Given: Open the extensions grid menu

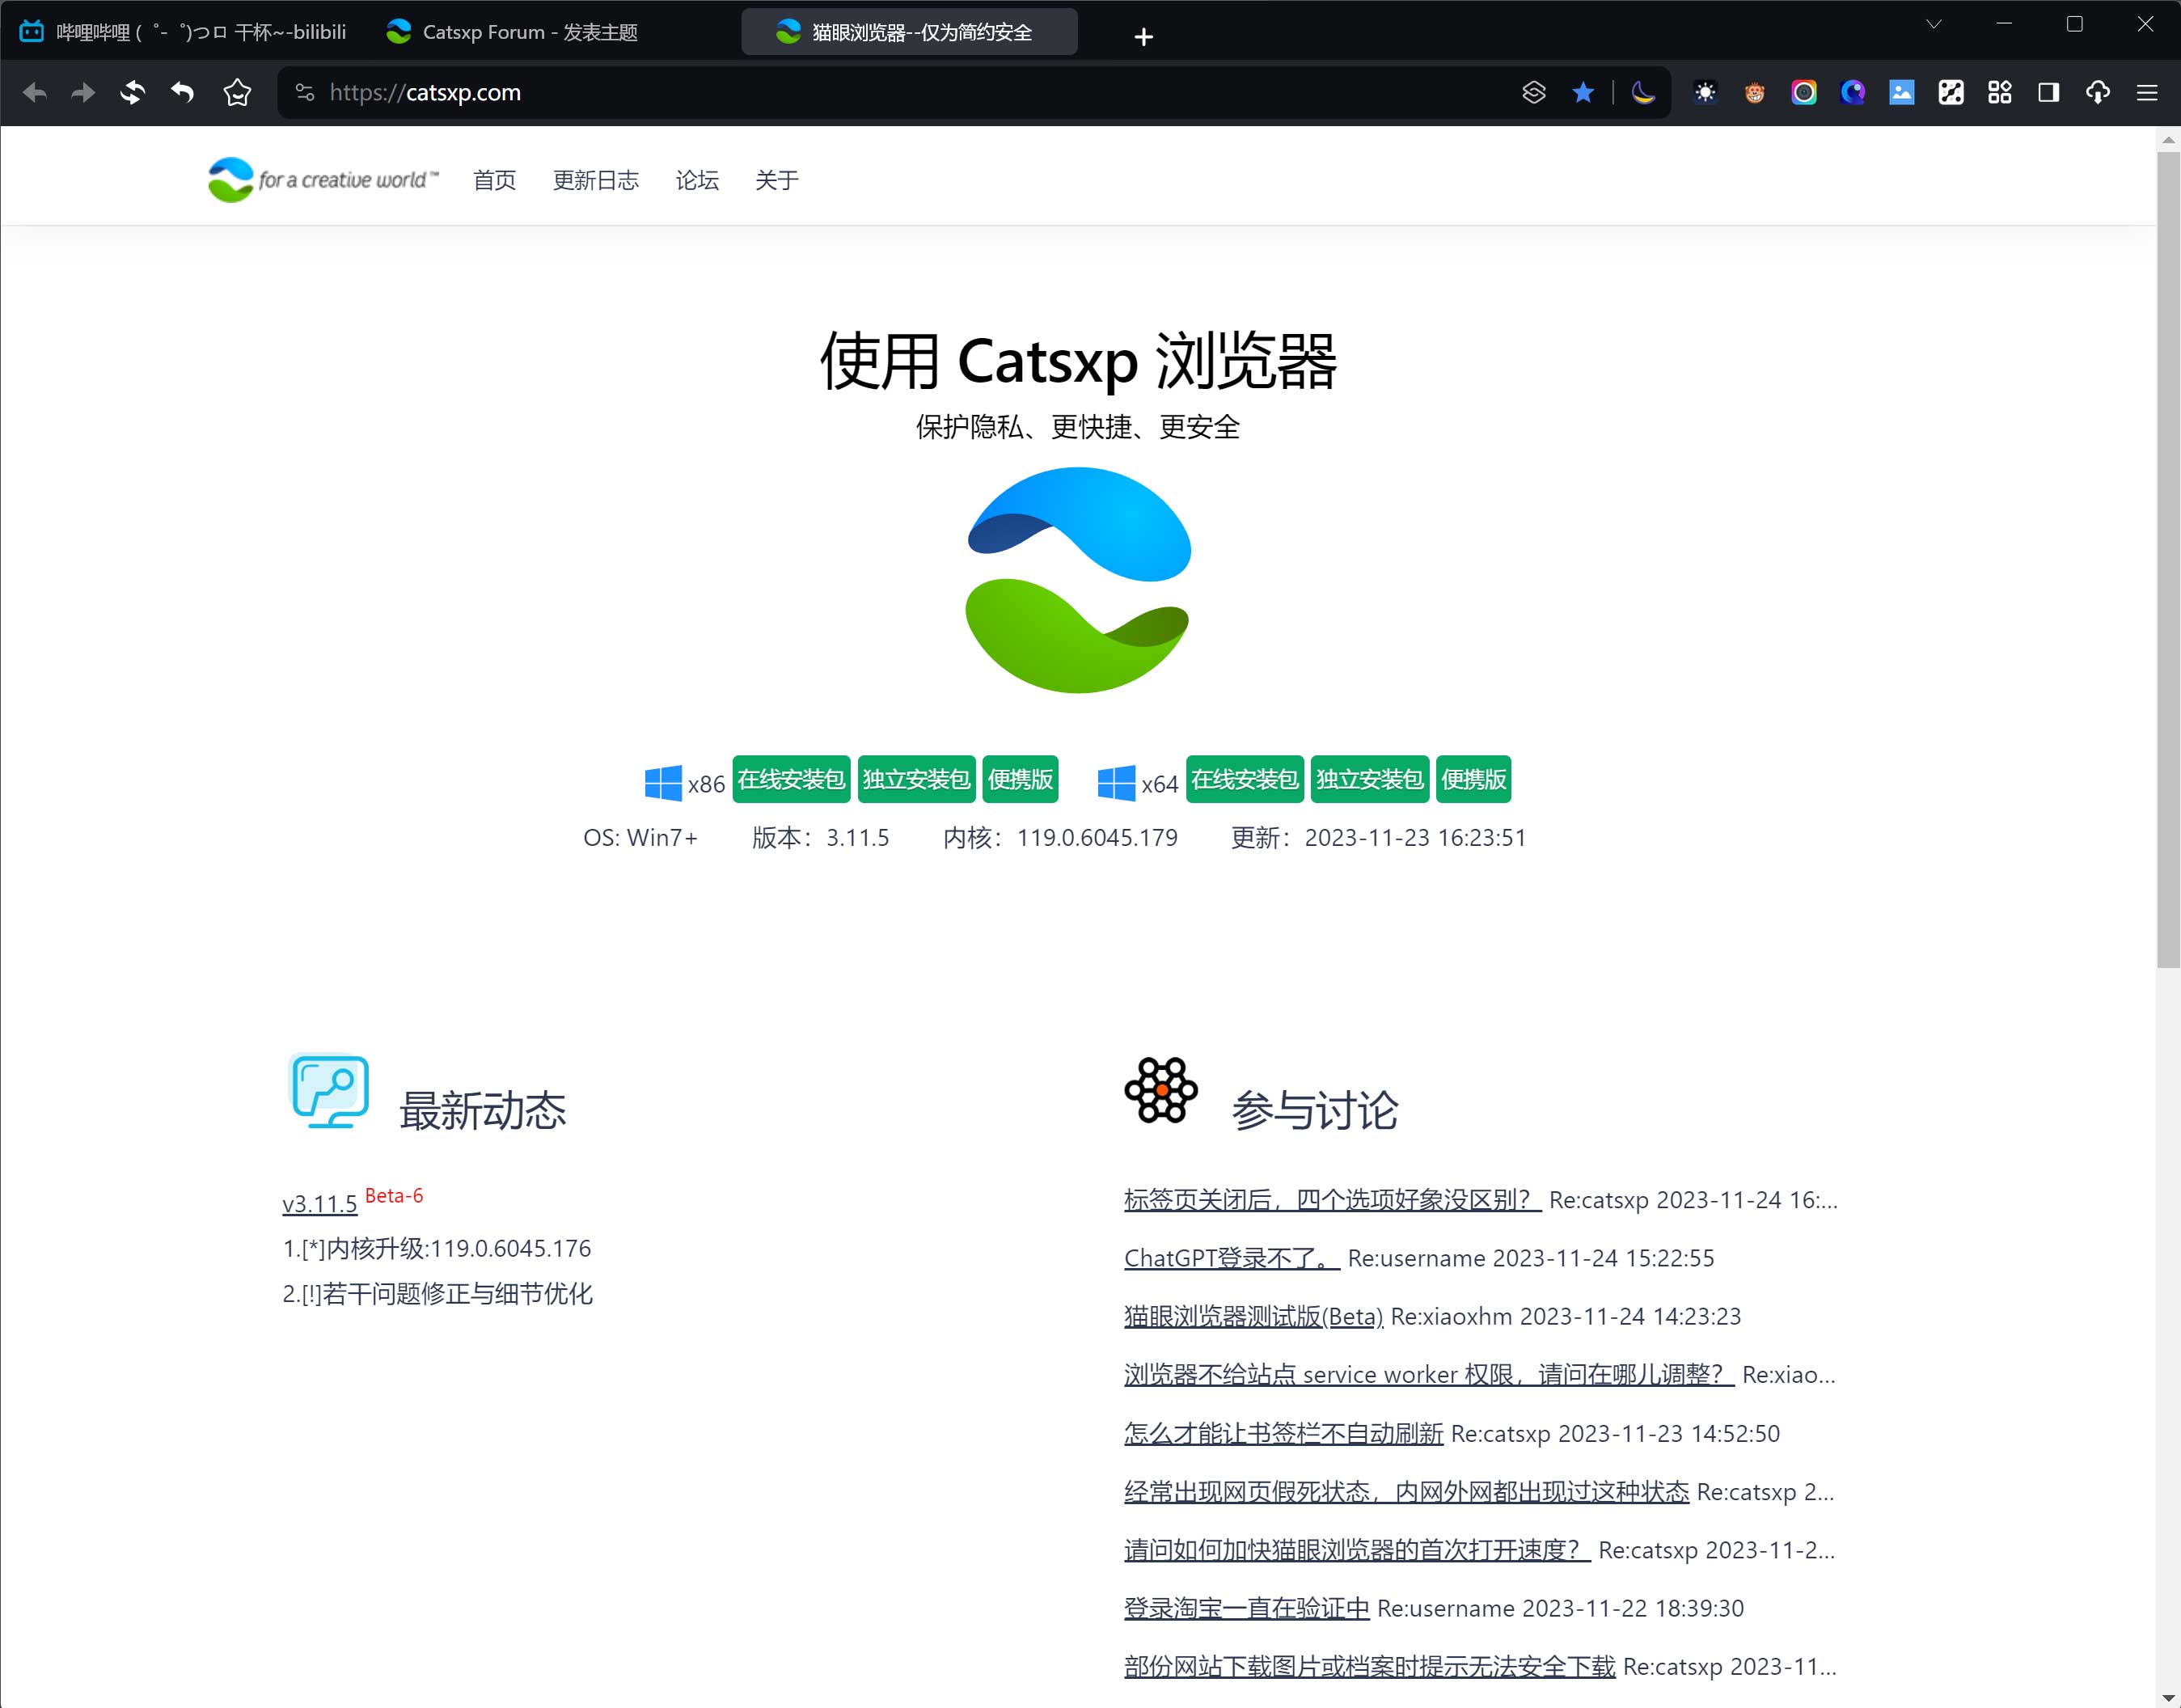Looking at the screenshot, I should click(2000, 93).
